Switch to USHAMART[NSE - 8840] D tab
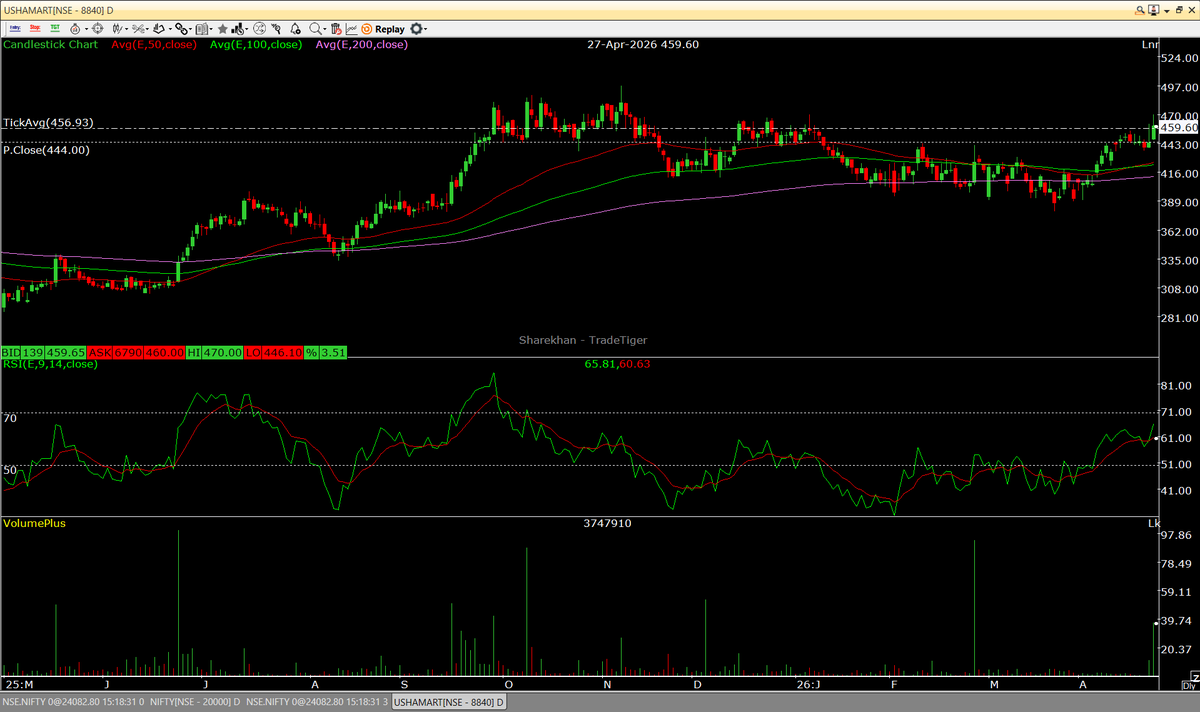This screenshot has width=1200, height=712. click(x=448, y=702)
